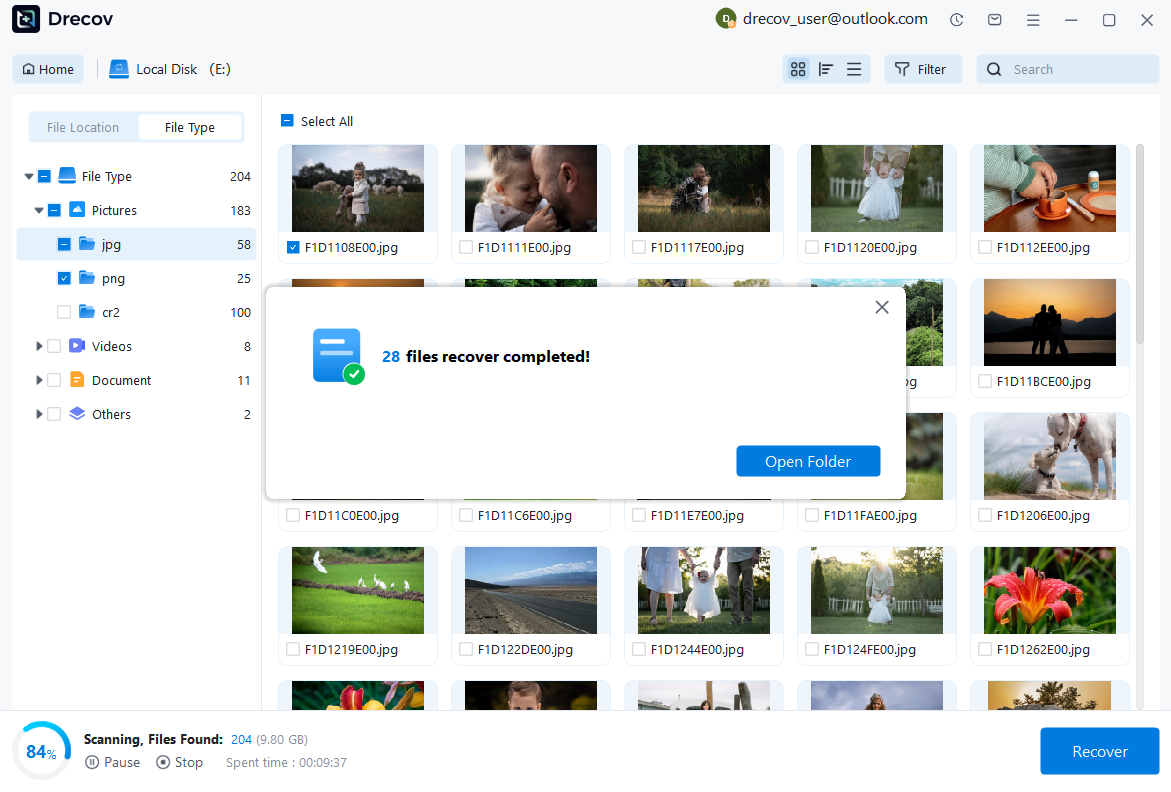Open scan history via the clock icon

(x=956, y=19)
